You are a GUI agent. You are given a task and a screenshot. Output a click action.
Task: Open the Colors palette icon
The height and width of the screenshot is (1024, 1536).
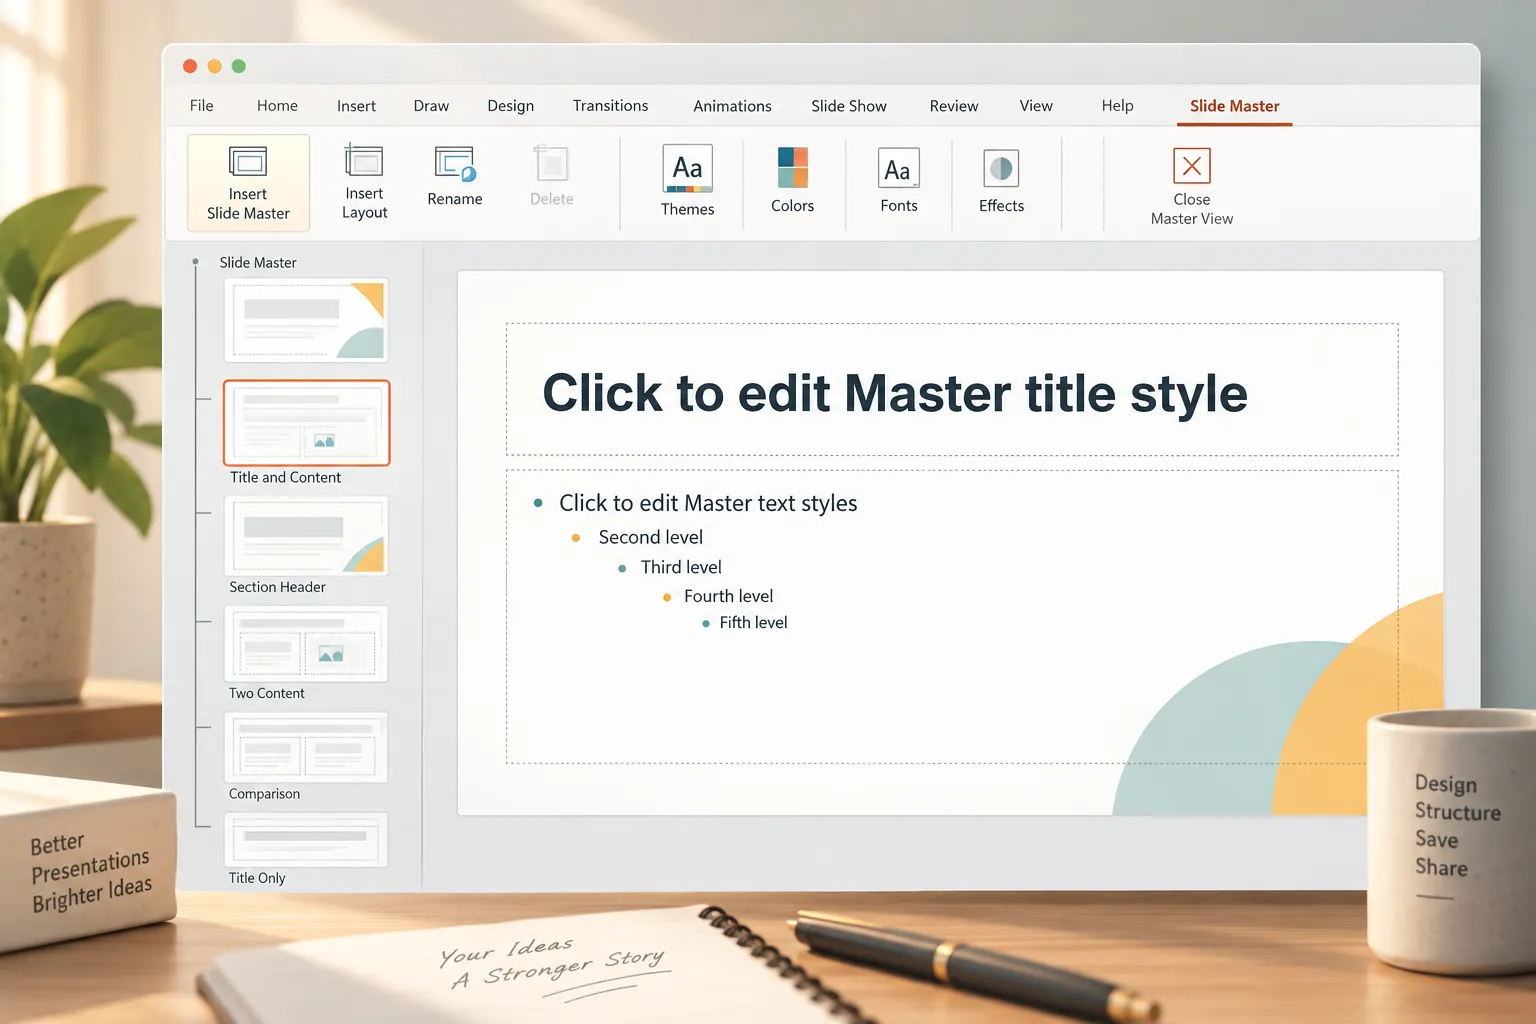[793, 168]
